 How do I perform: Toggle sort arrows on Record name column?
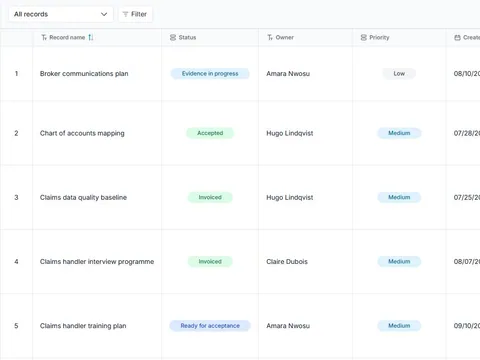coord(91,37)
